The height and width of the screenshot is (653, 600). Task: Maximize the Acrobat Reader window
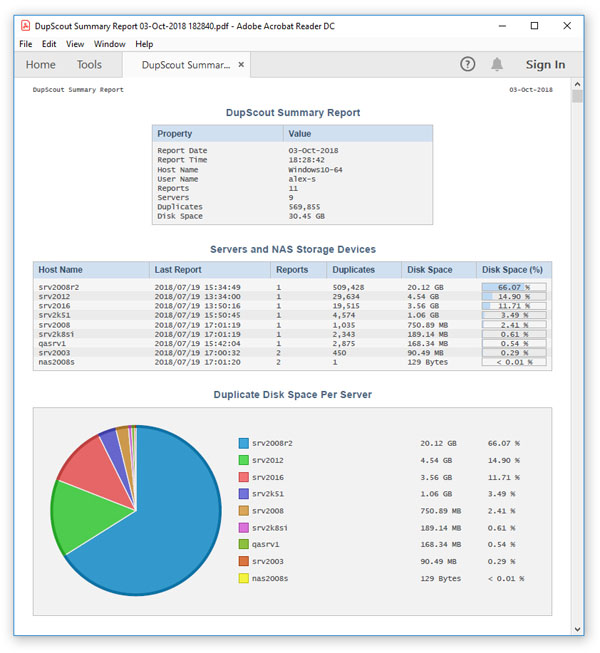(534, 26)
